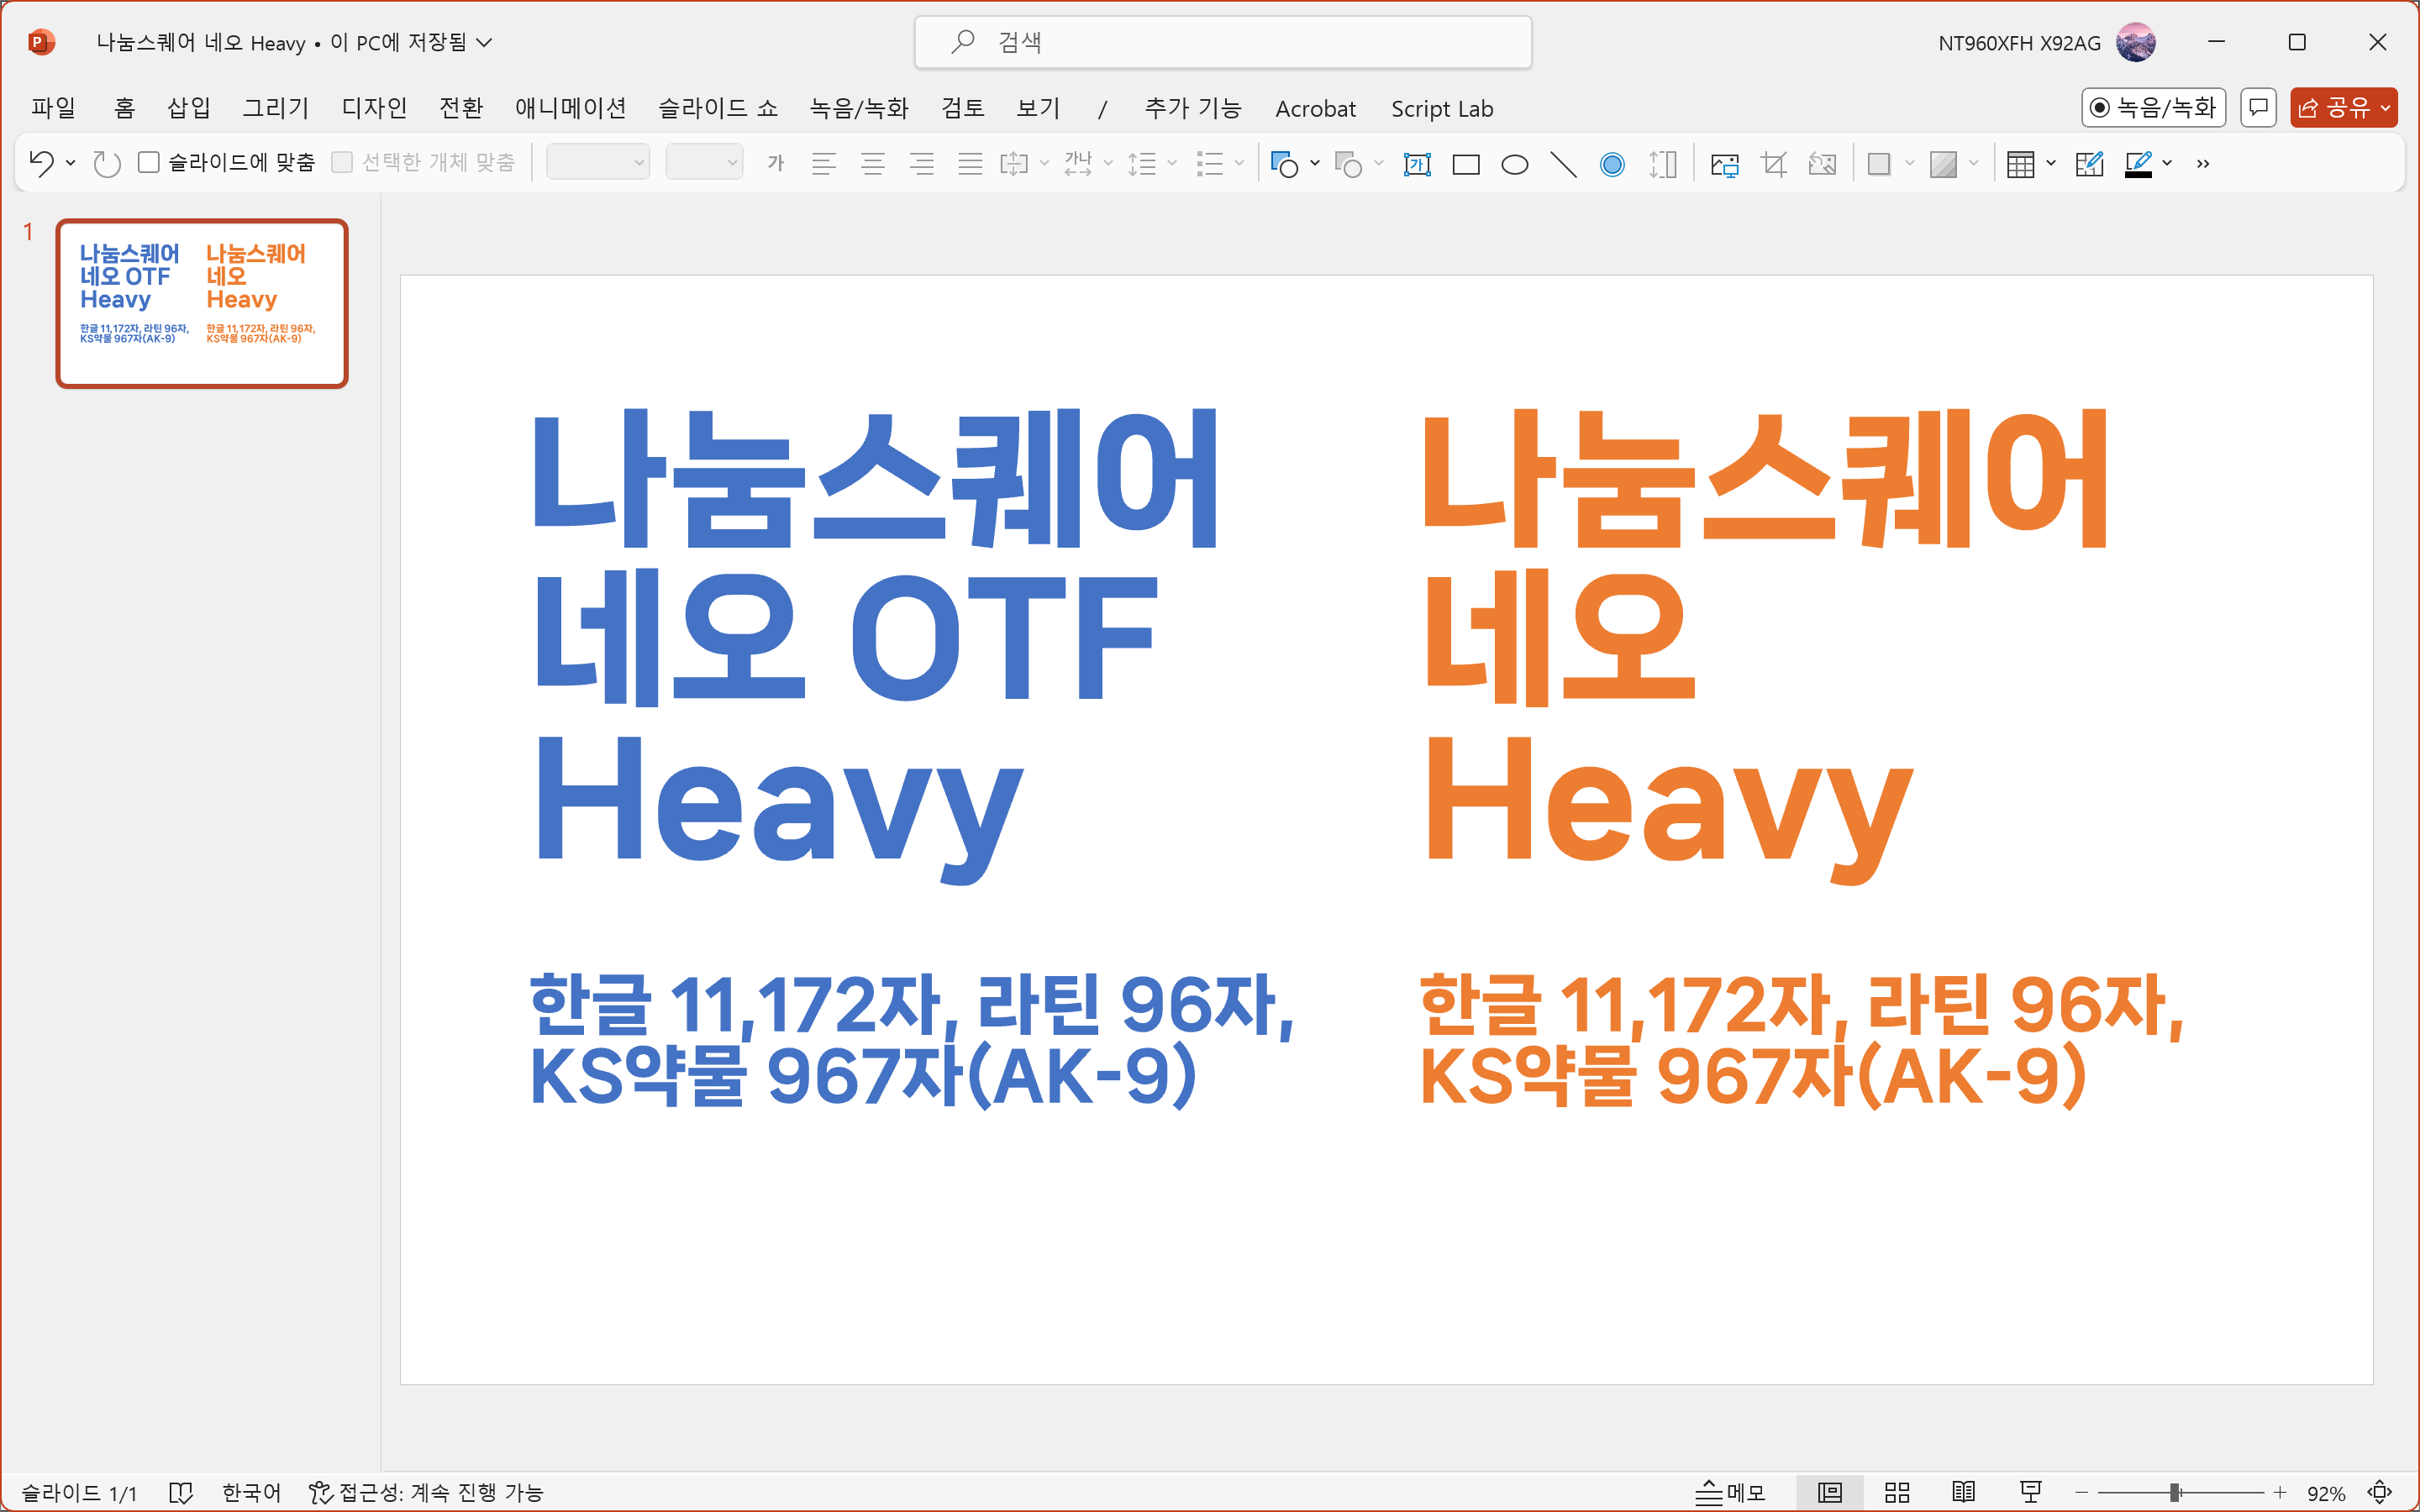Click the Undo arrow icon
This screenshot has width=2420, height=1512.
41,163
